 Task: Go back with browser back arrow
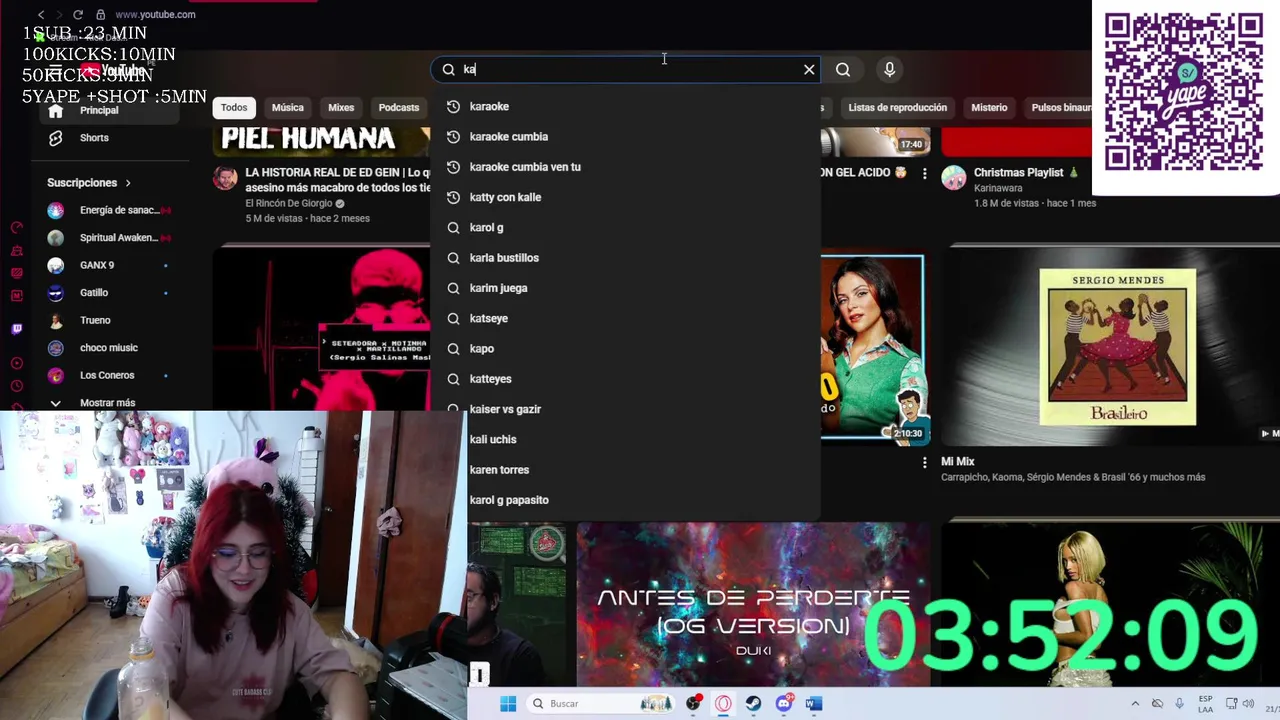[40, 14]
